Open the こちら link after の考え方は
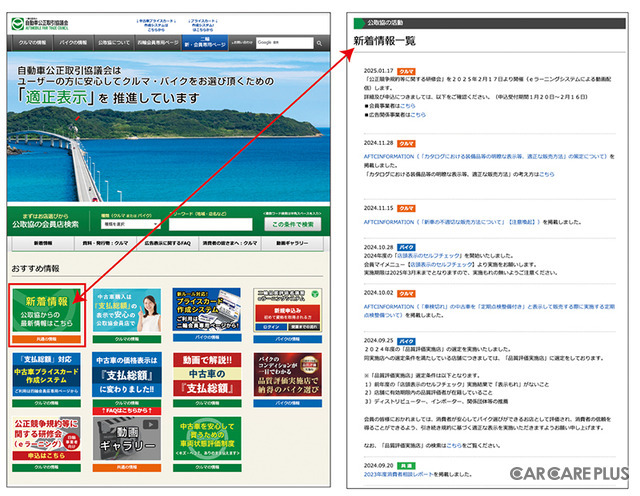The width and height of the screenshot is (640, 496). (x=547, y=174)
